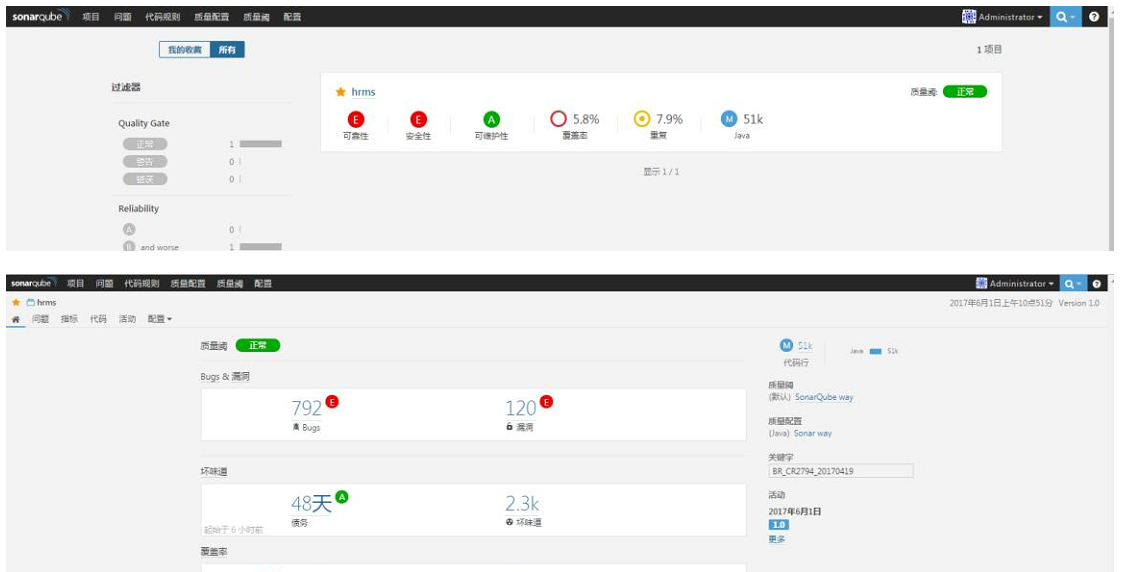This screenshot has width=1125, height=572.
Task: Click the green 正常 quality gate badge in the hrms card
Action: click(965, 92)
